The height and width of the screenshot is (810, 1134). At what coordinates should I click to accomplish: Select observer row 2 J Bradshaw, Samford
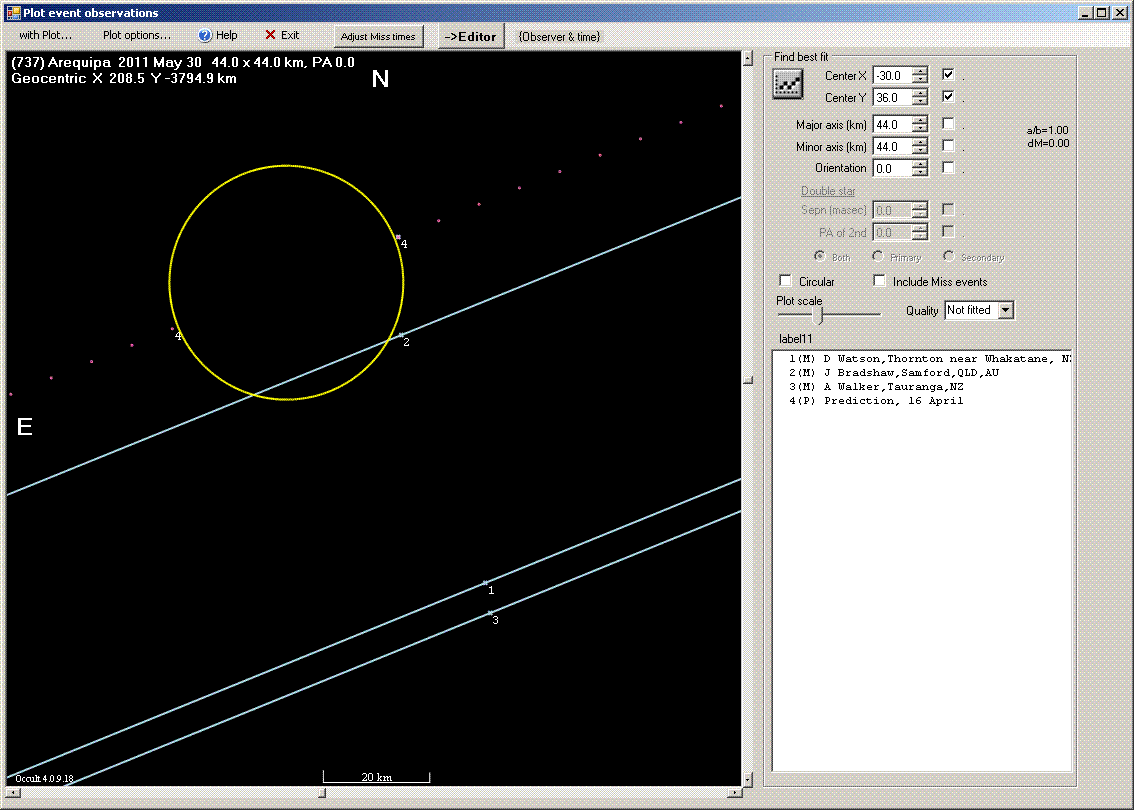coord(894,372)
